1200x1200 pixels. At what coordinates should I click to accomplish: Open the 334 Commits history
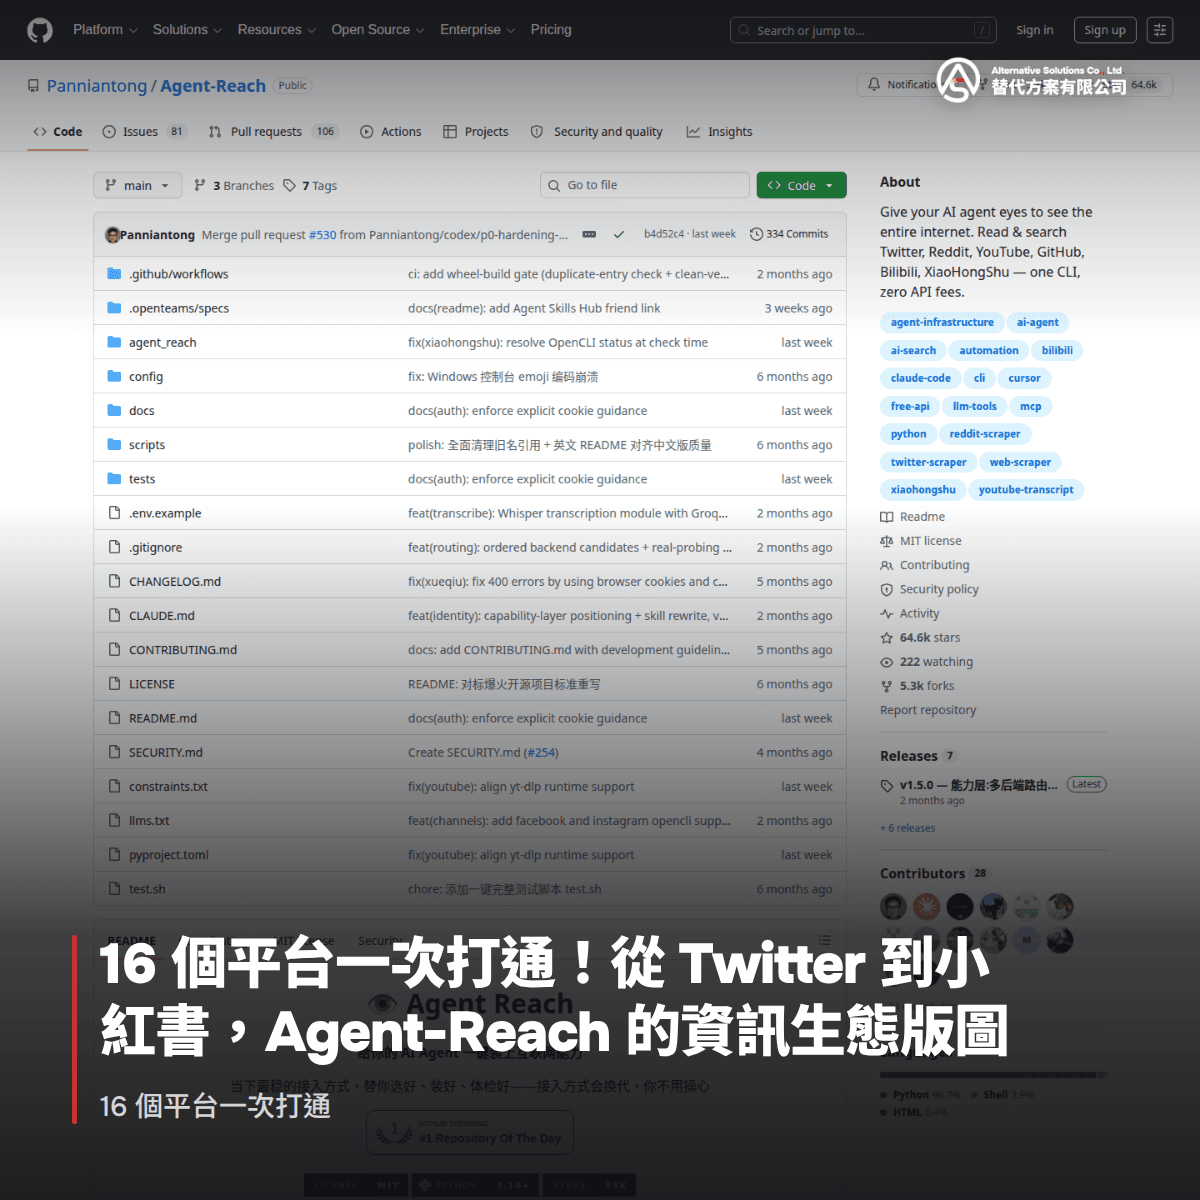(x=789, y=234)
